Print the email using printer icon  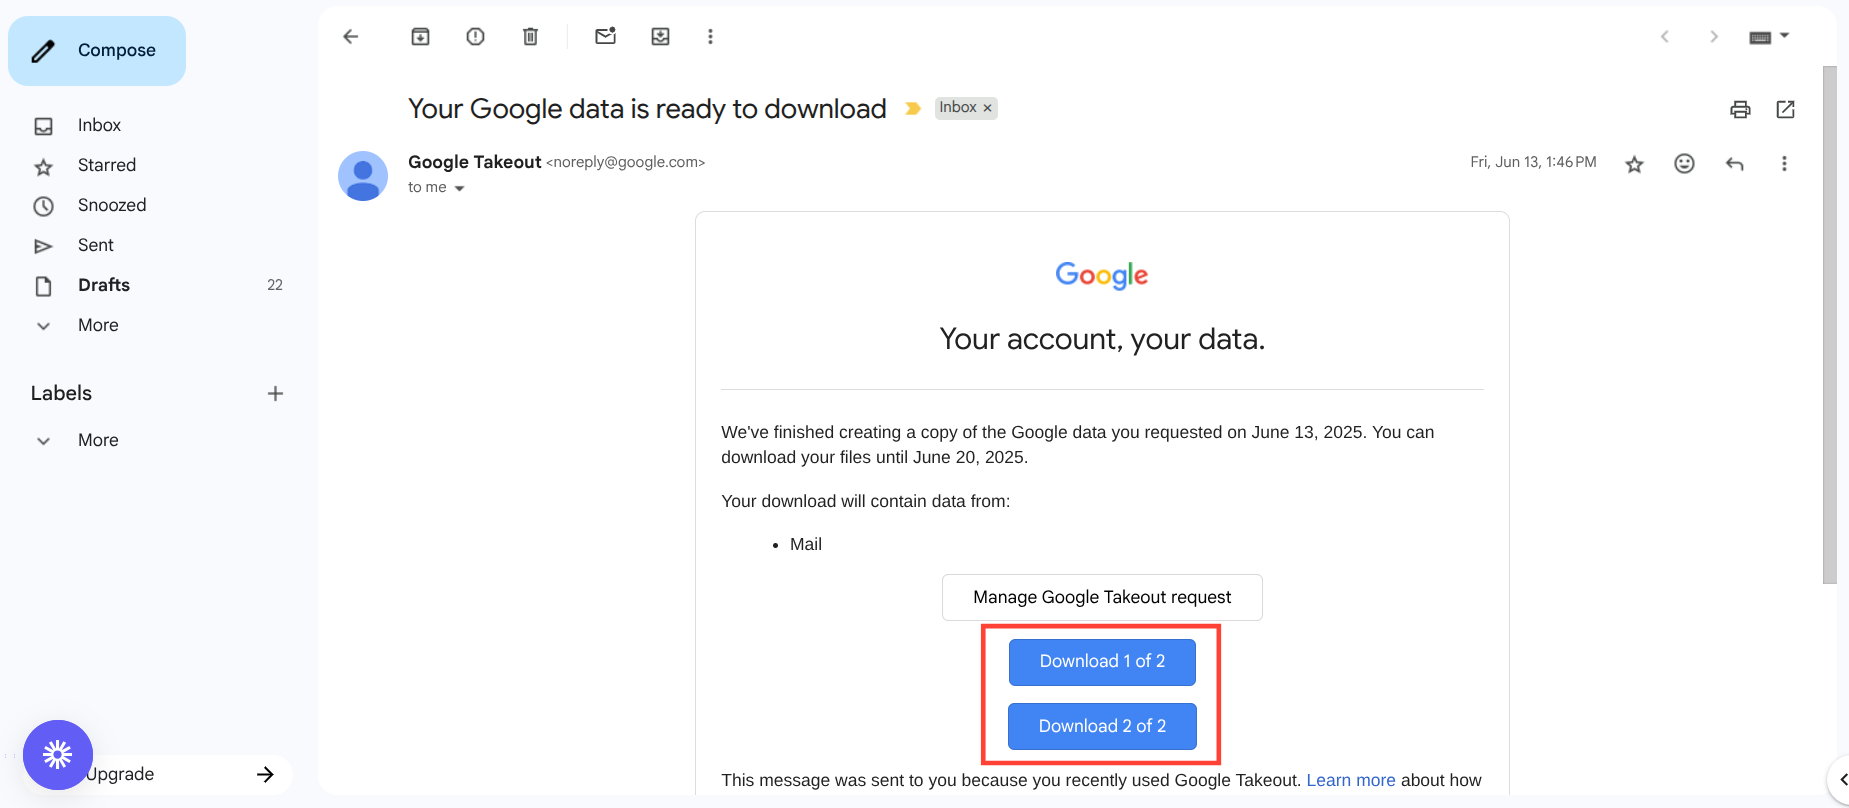[x=1740, y=109]
